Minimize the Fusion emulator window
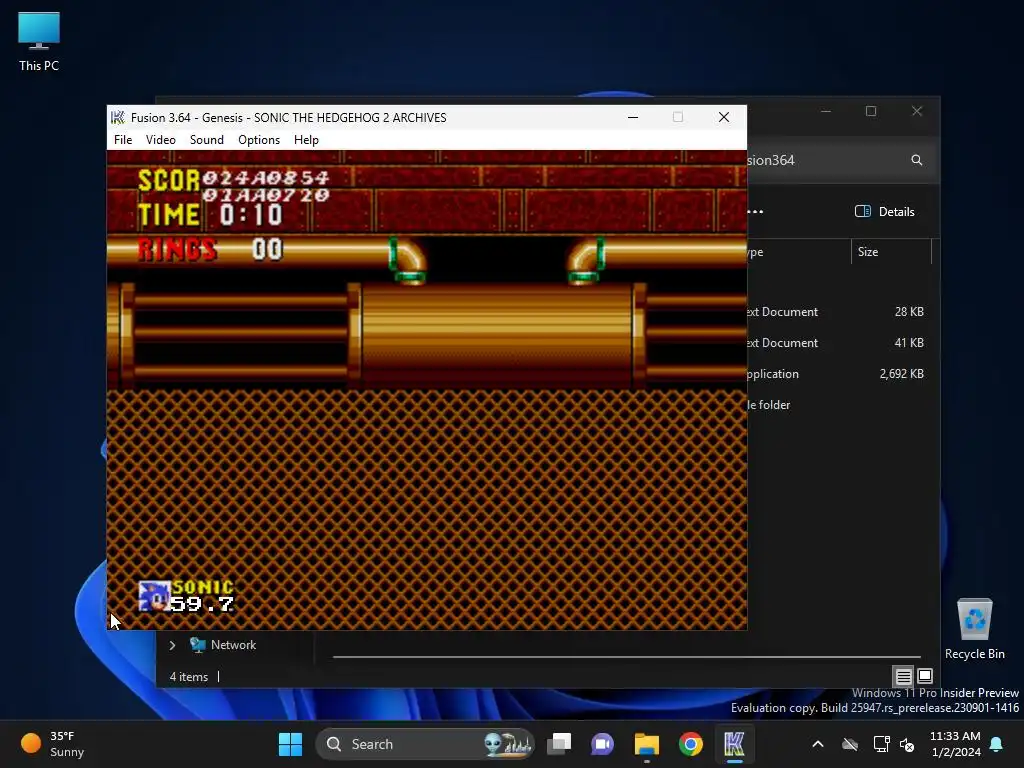 coord(633,118)
